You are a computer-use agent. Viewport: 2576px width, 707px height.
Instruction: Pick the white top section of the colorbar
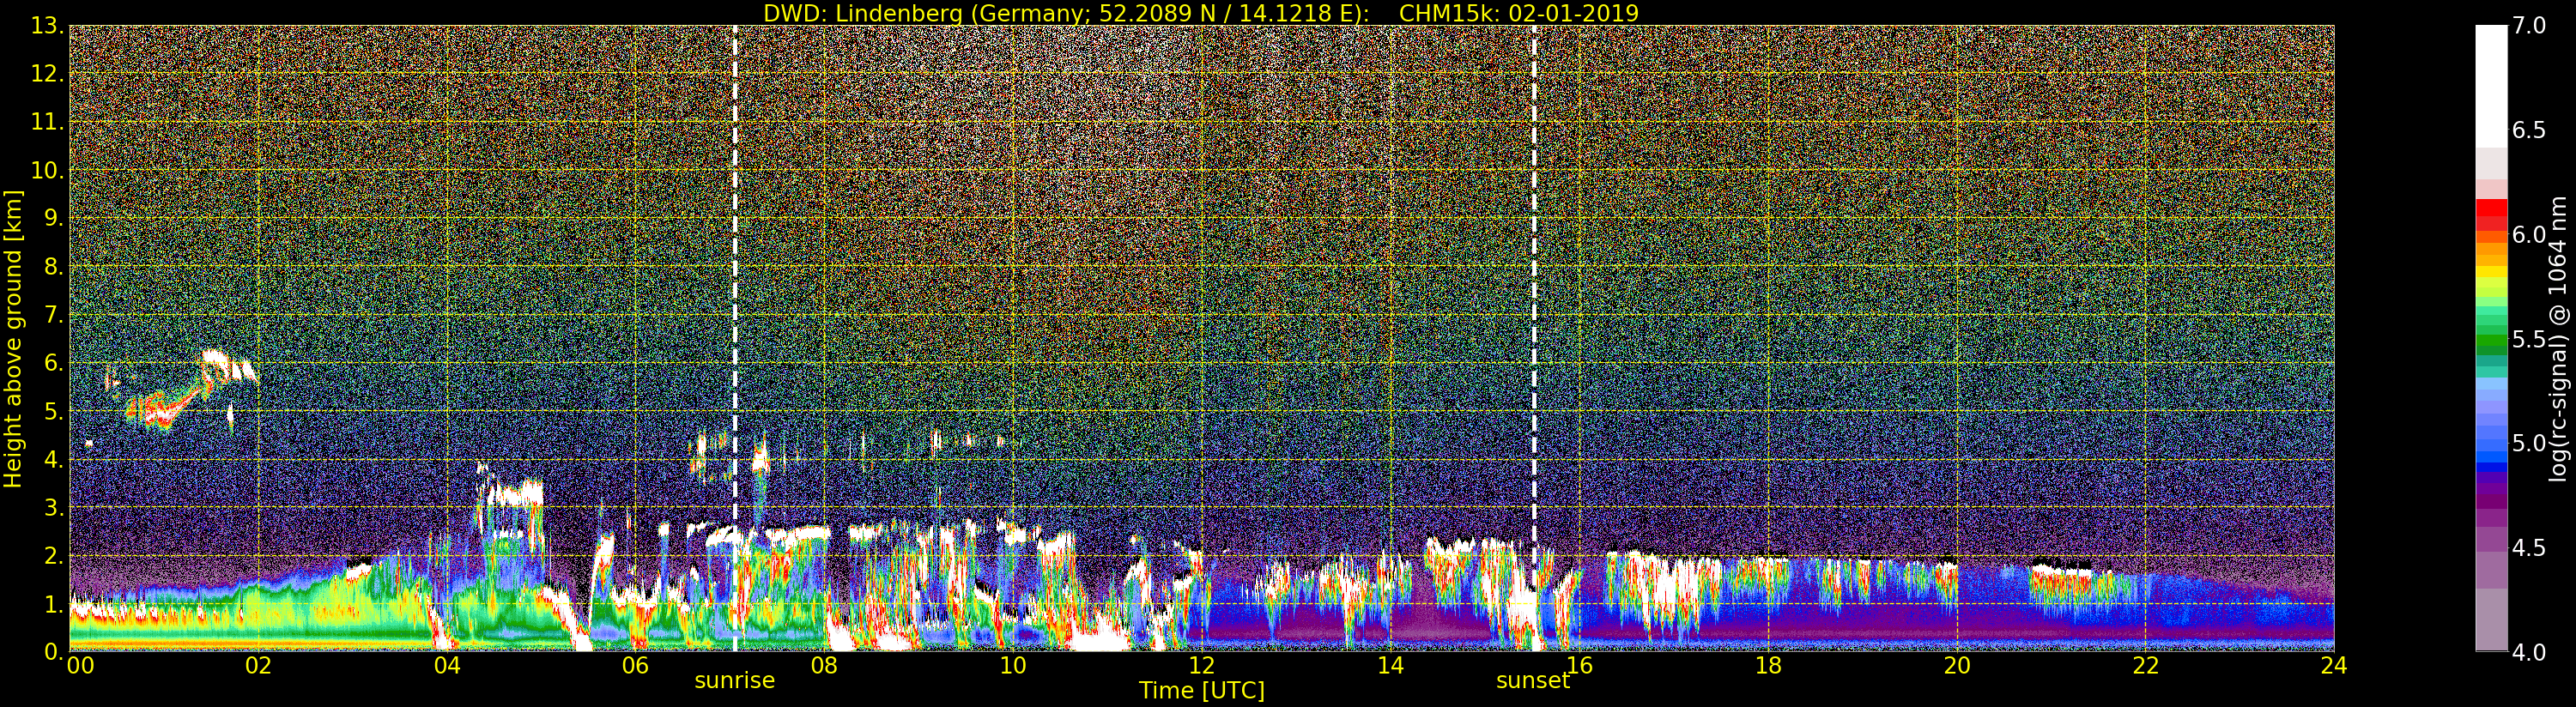click(x=2491, y=86)
